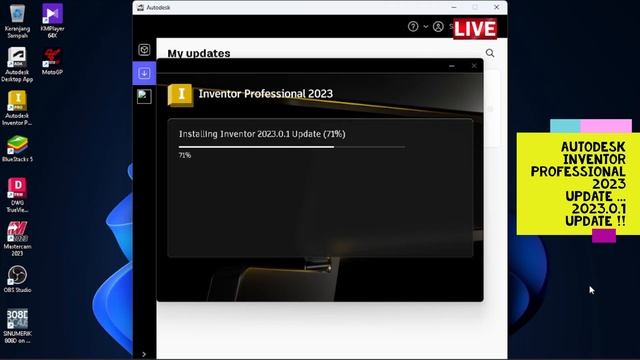Screen dimensions: 640x360
Task: Expand the Autodesk sidebar with bottom chevron
Action: pos(144,354)
